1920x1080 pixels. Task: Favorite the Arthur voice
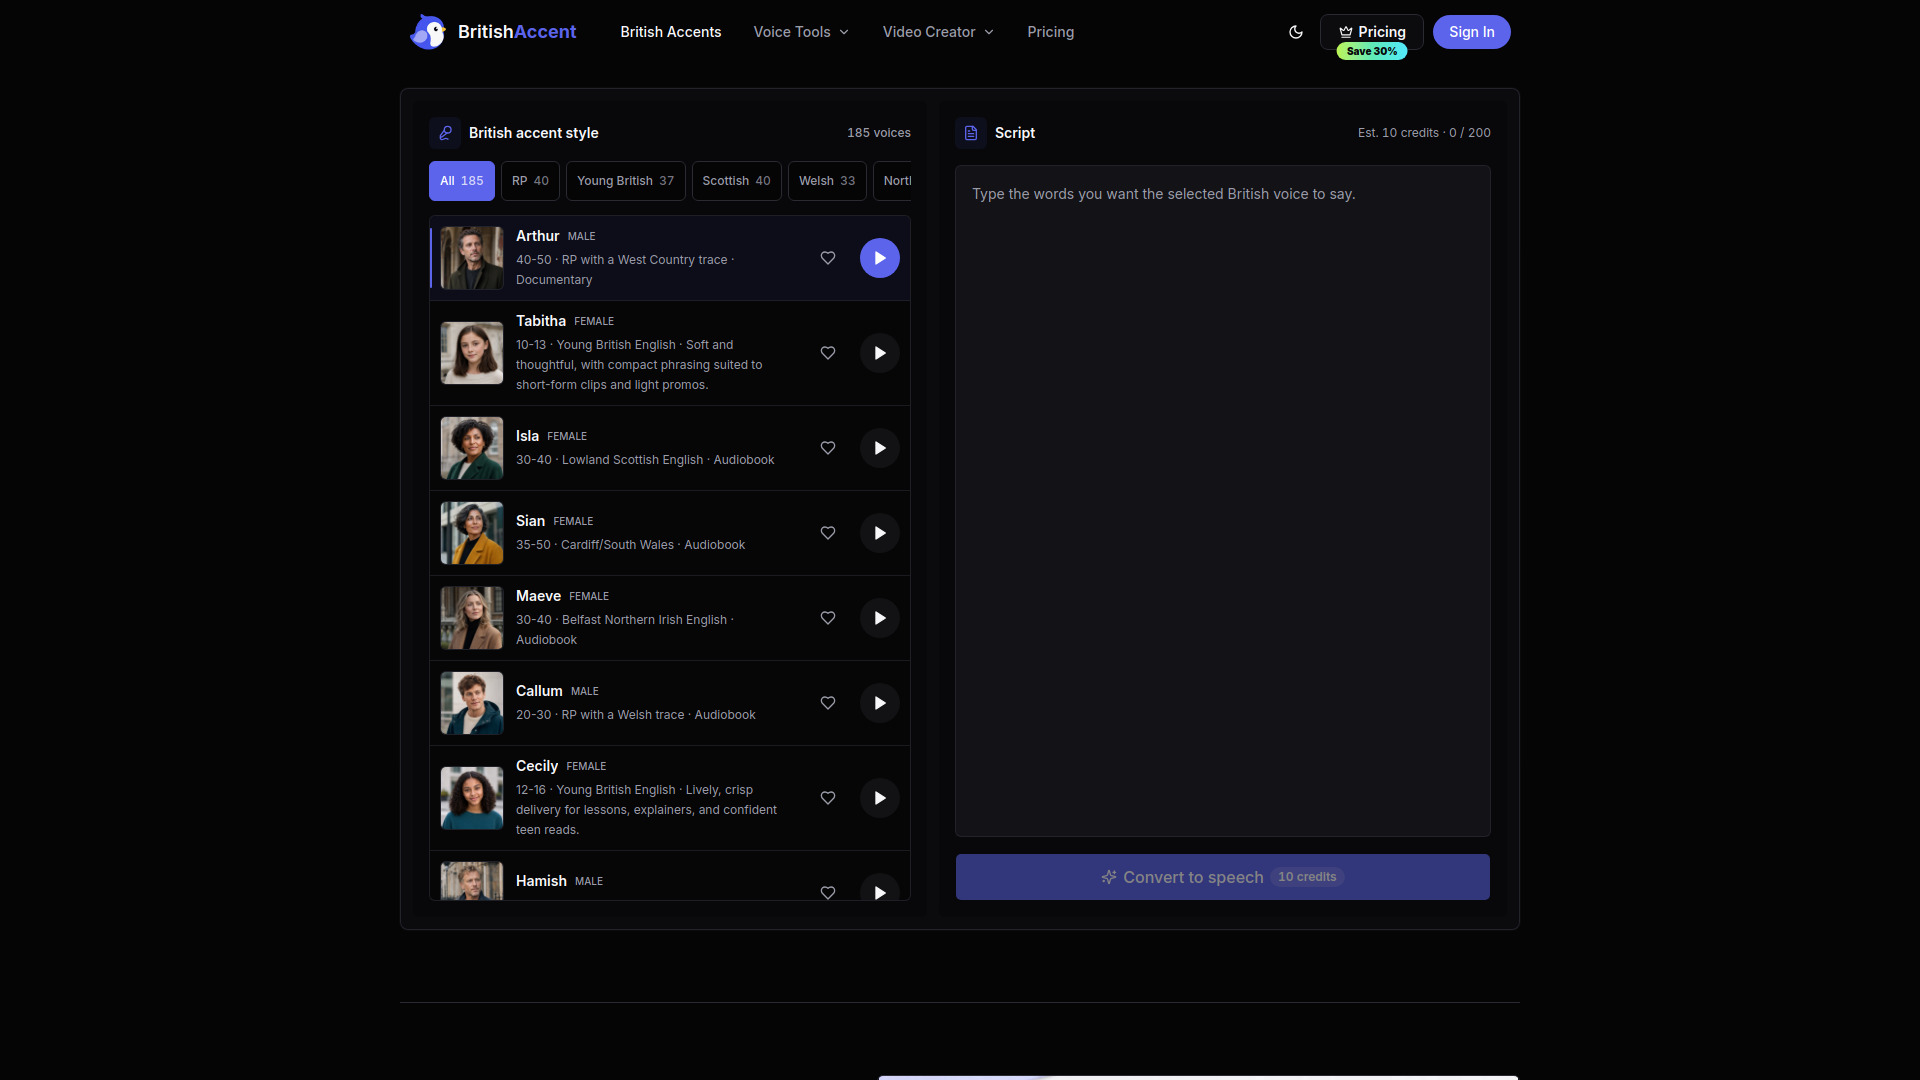[x=828, y=258]
